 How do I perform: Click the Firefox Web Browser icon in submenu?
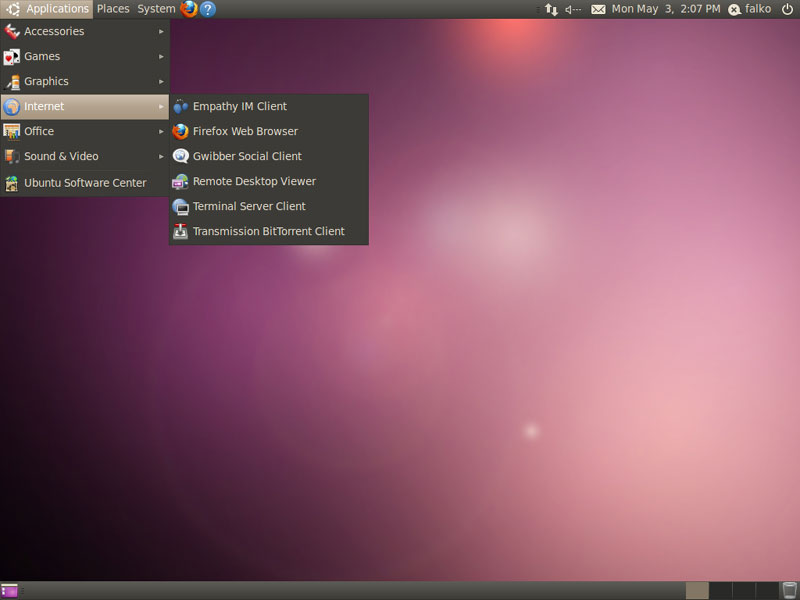pyautogui.click(x=181, y=132)
